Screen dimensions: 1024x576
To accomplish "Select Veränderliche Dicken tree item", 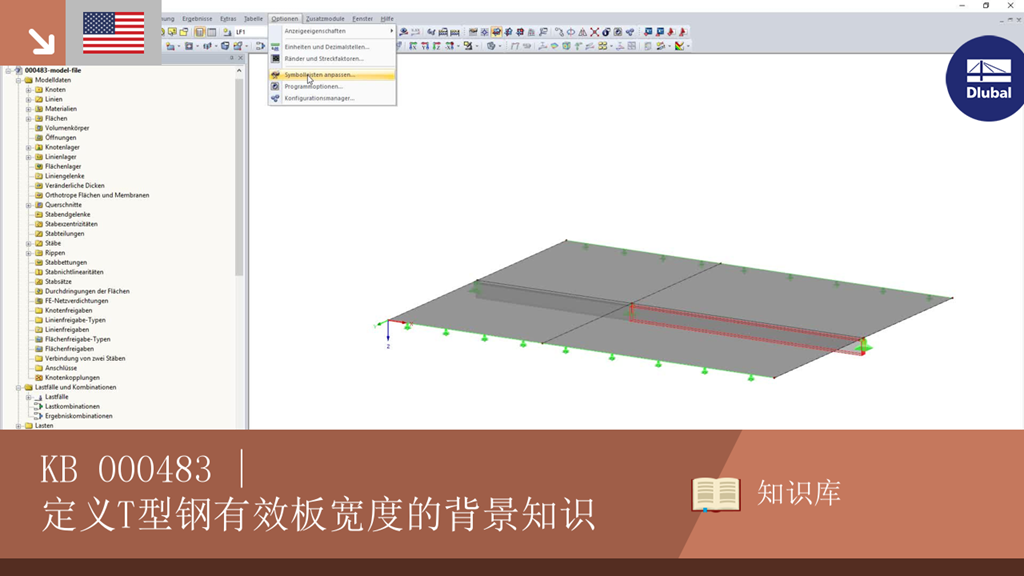I will click(74, 185).
